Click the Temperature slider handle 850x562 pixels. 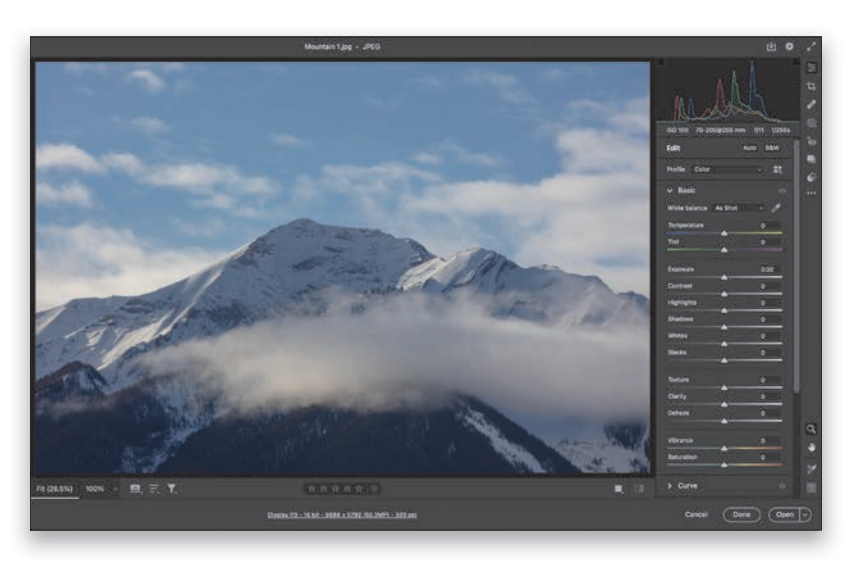tap(724, 233)
